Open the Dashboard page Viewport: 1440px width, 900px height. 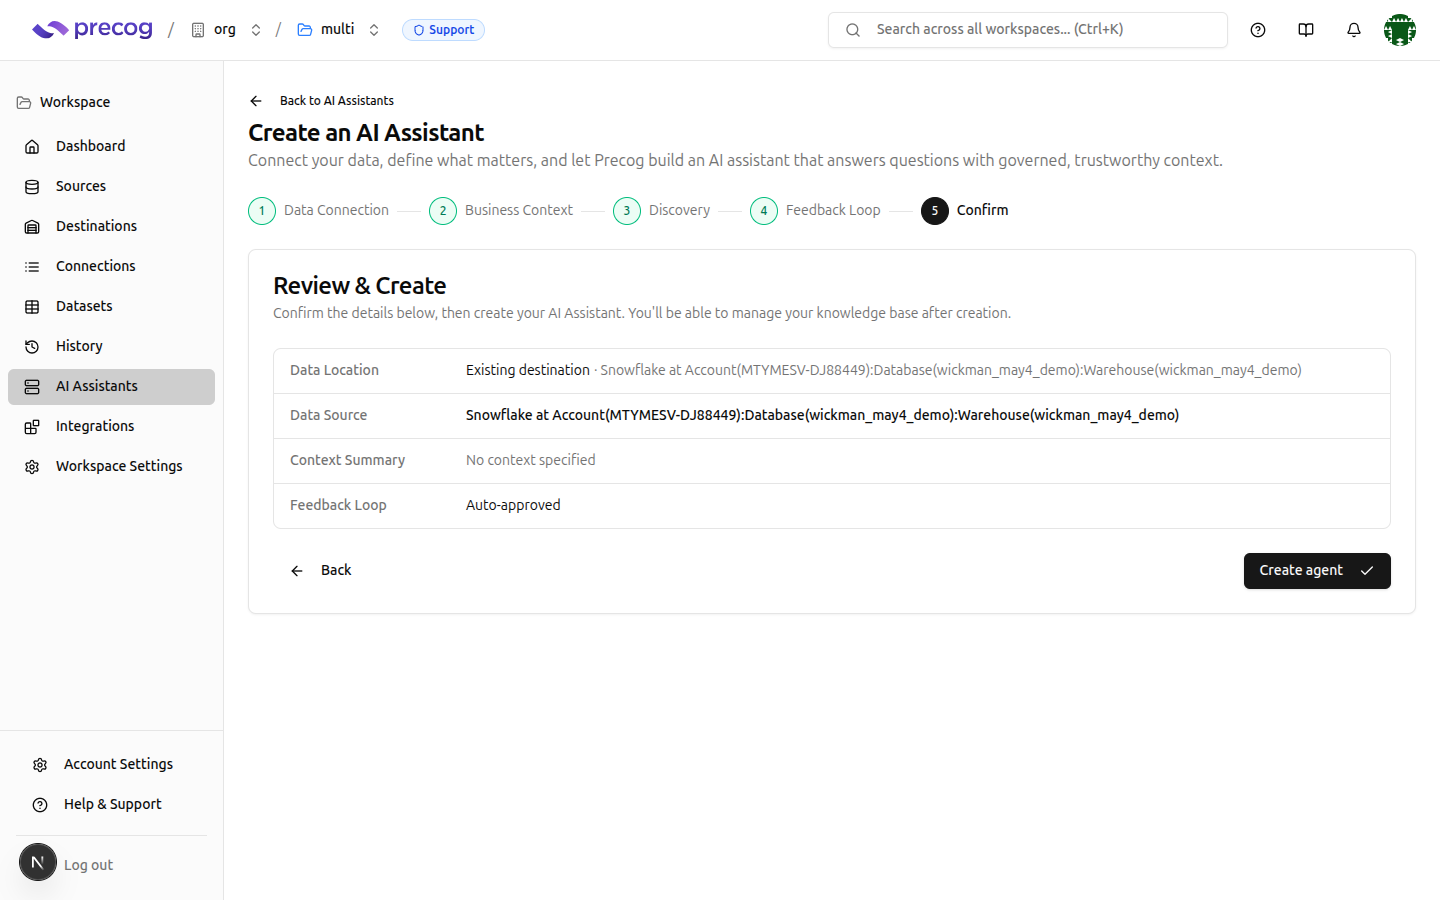[111, 146]
